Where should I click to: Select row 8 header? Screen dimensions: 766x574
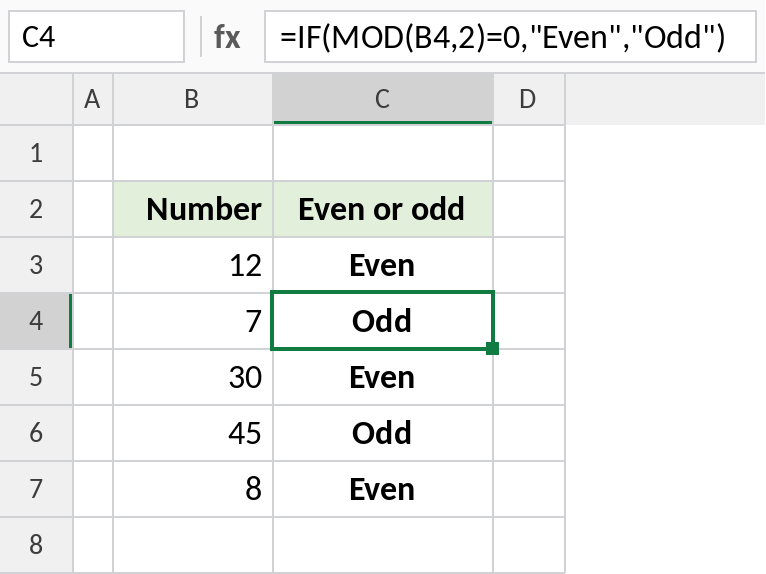pyautogui.click(x=36, y=545)
